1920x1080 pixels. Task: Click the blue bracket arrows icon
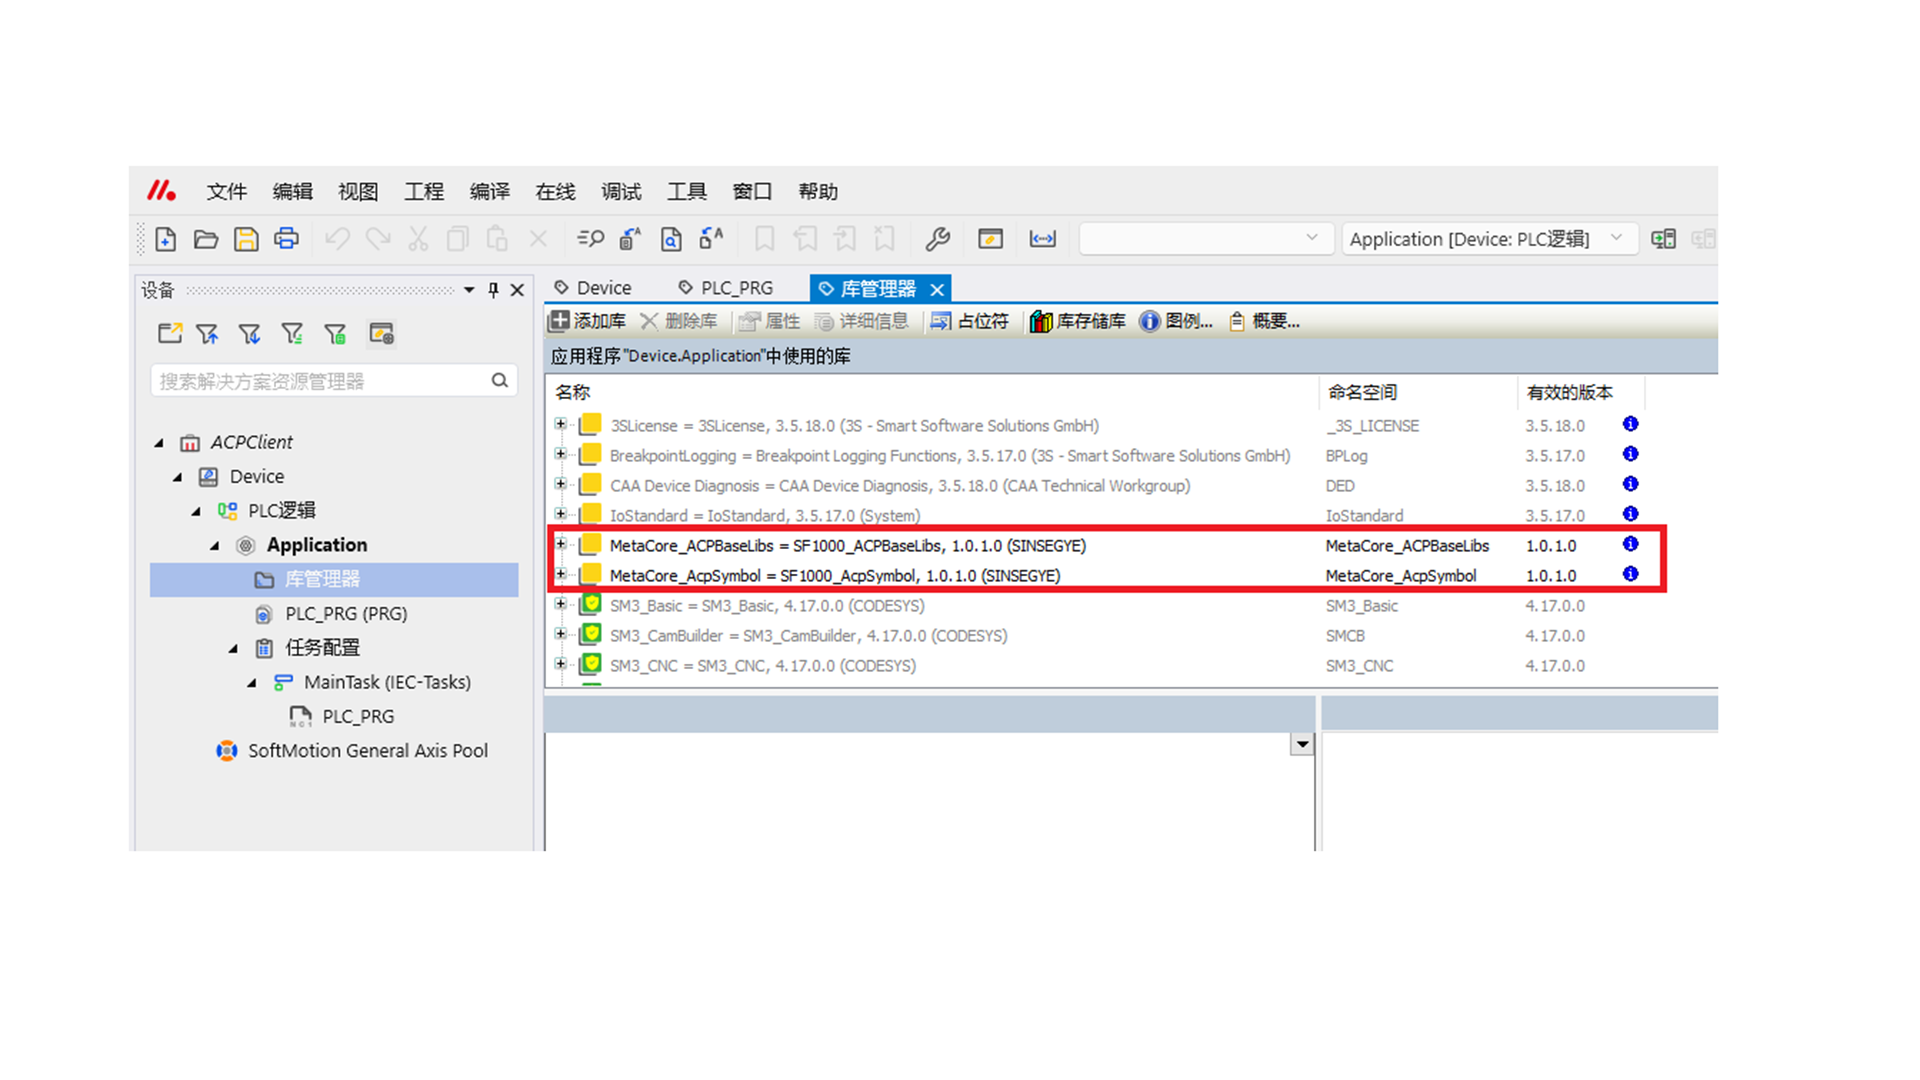[x=1043, y=239]
